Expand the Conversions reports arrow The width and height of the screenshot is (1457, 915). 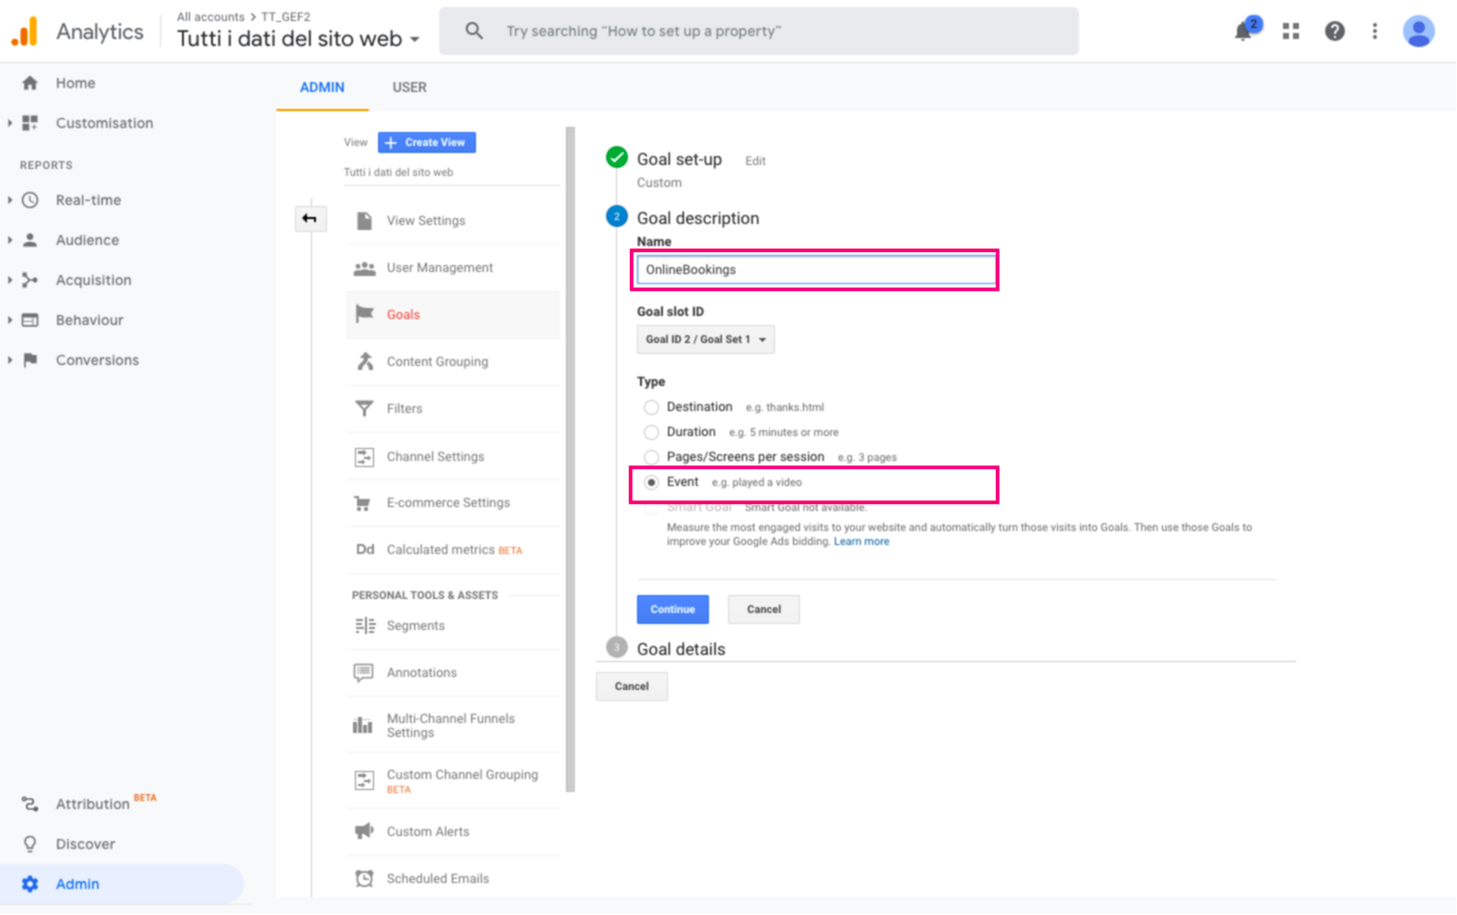pyautogui.click(x=10, y=360)
